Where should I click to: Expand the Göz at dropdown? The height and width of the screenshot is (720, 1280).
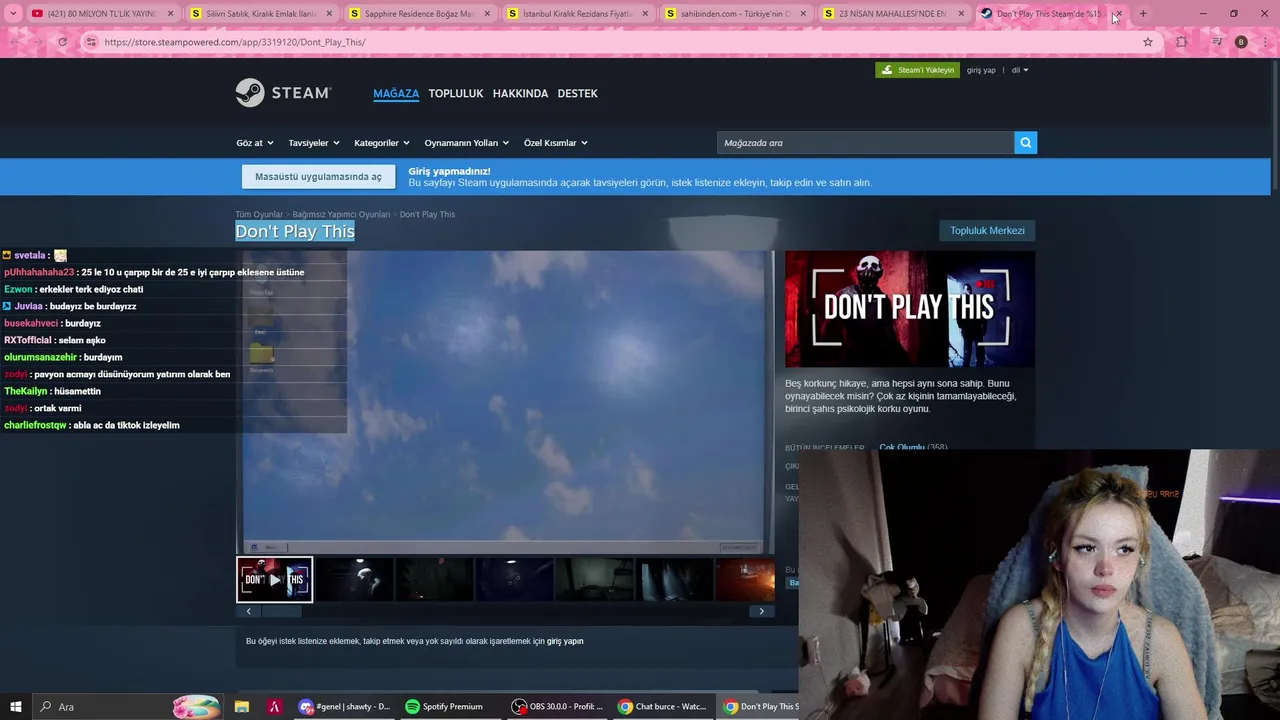tap(254, 143)
